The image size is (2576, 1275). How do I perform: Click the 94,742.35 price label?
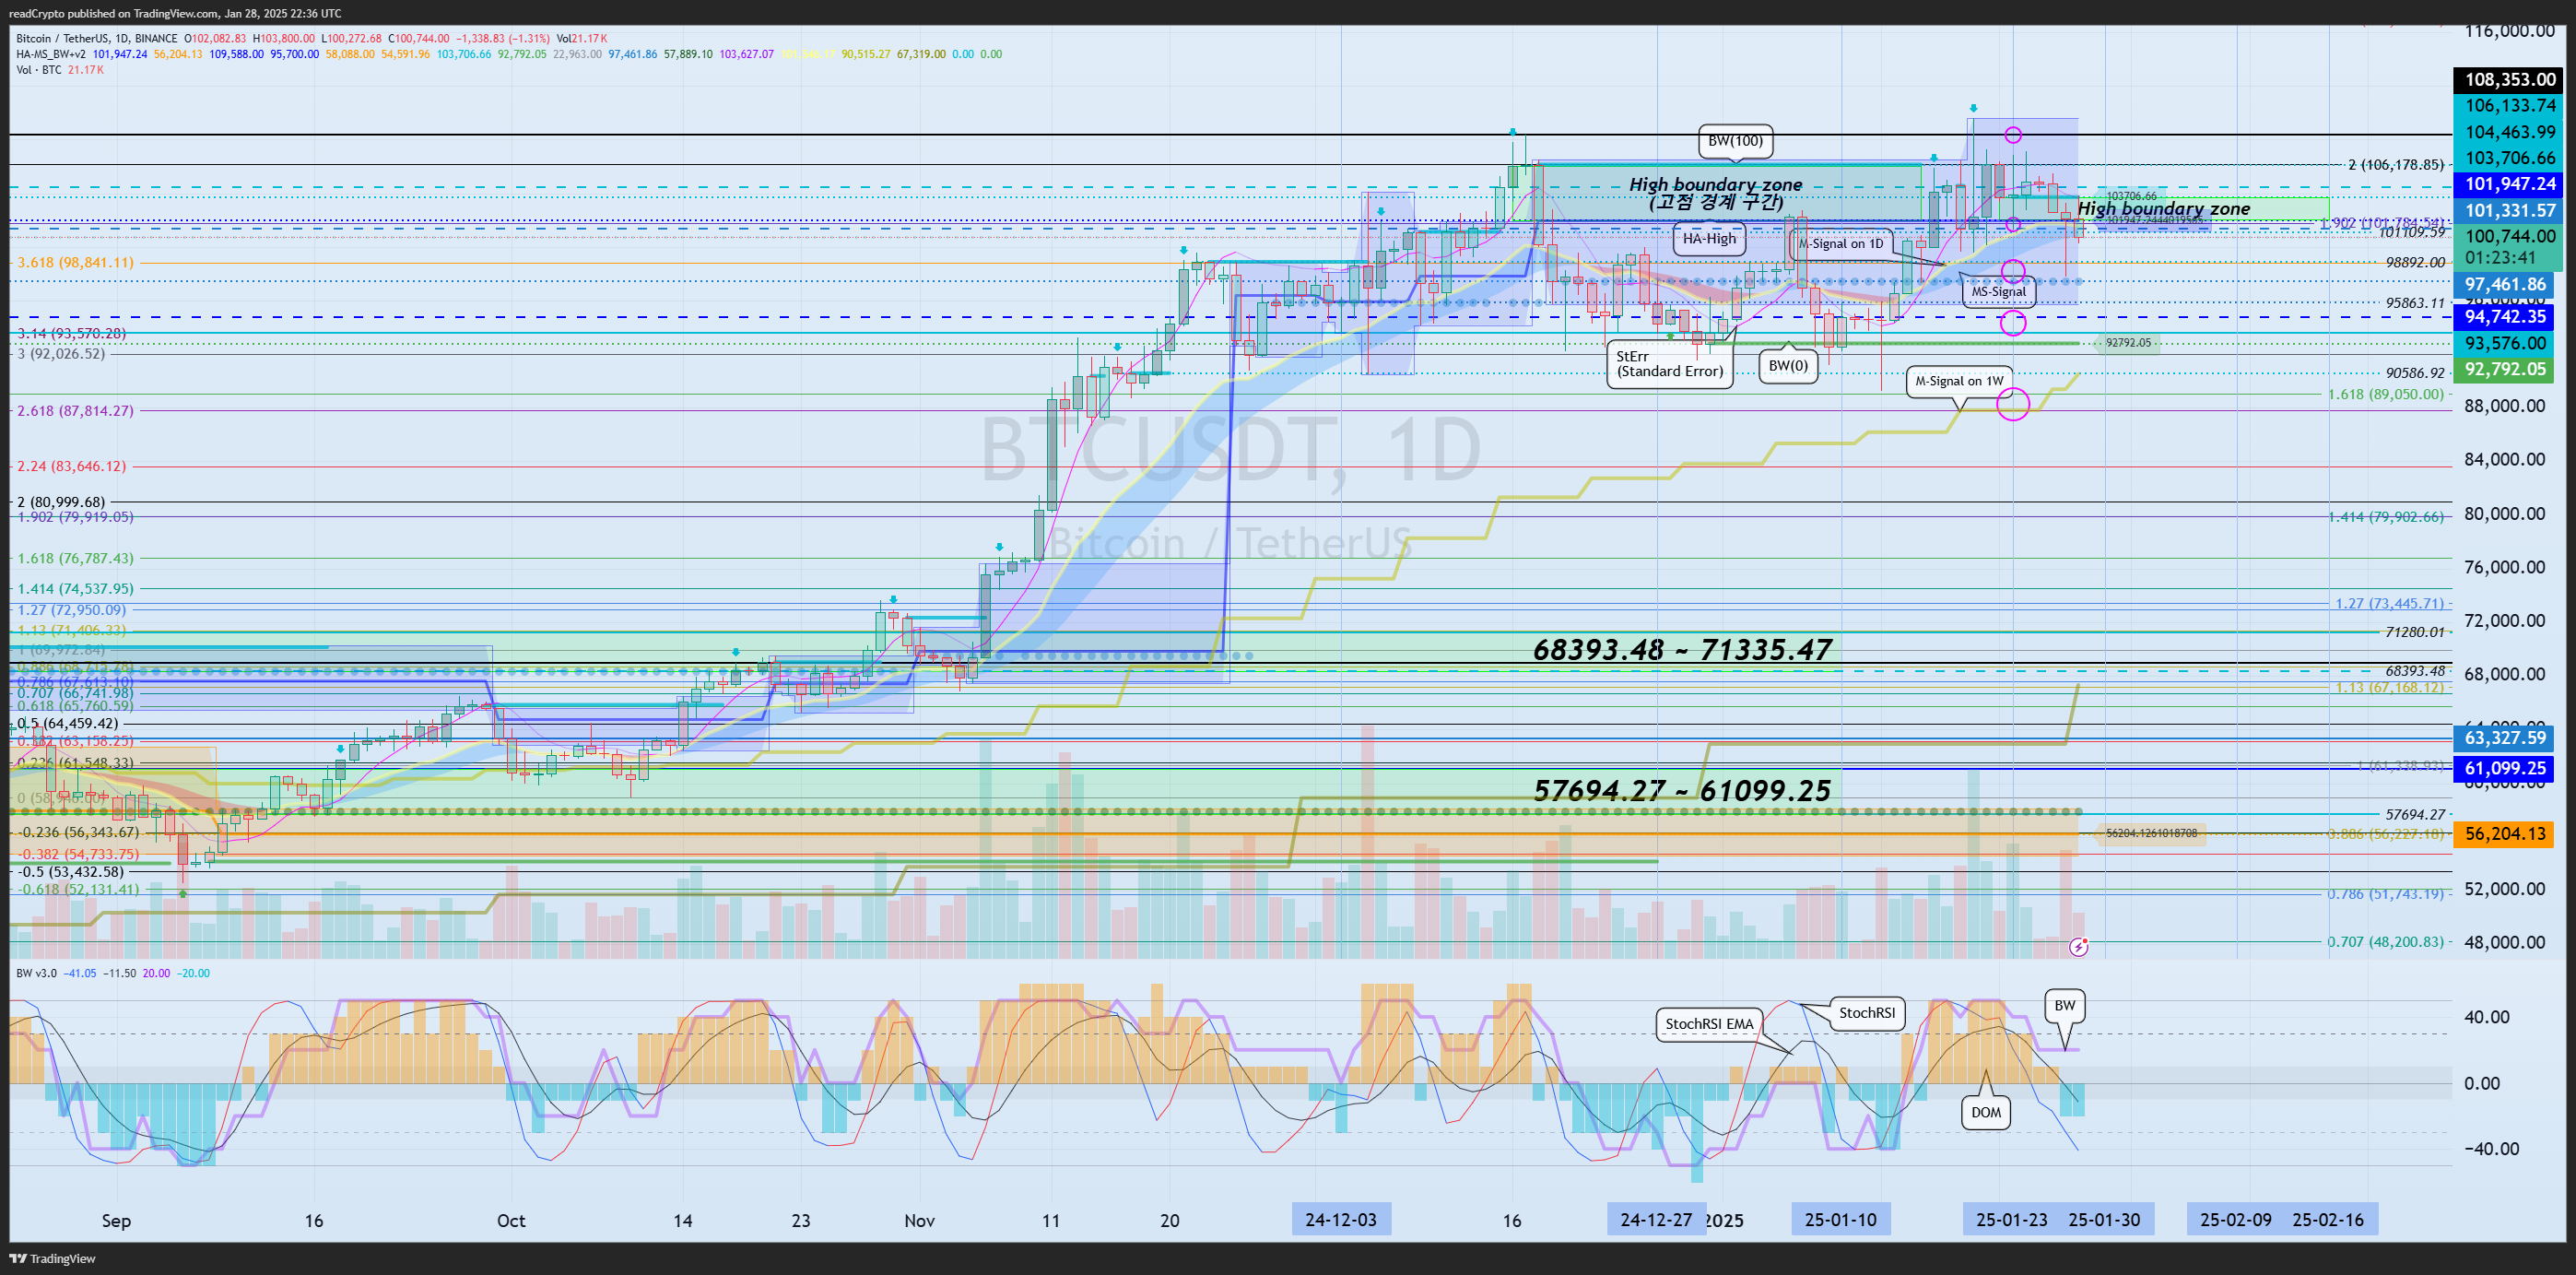[2505, 317]
